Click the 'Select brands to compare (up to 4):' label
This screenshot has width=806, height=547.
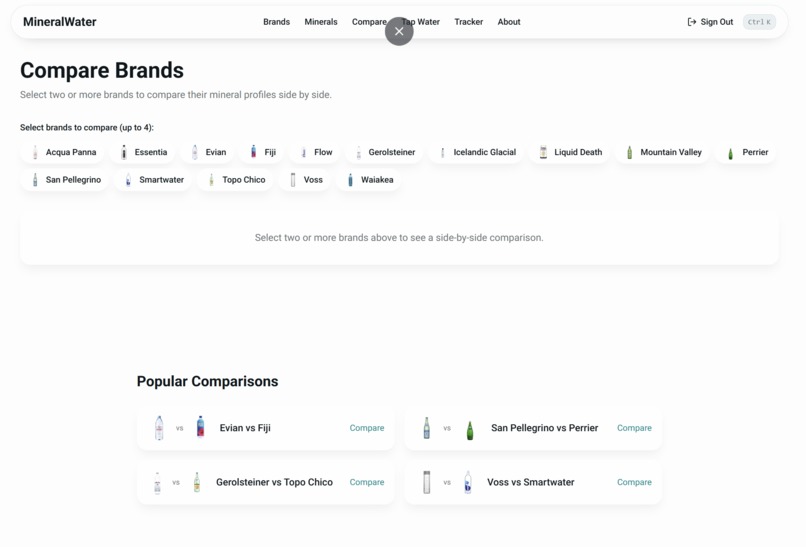point(87,127)
